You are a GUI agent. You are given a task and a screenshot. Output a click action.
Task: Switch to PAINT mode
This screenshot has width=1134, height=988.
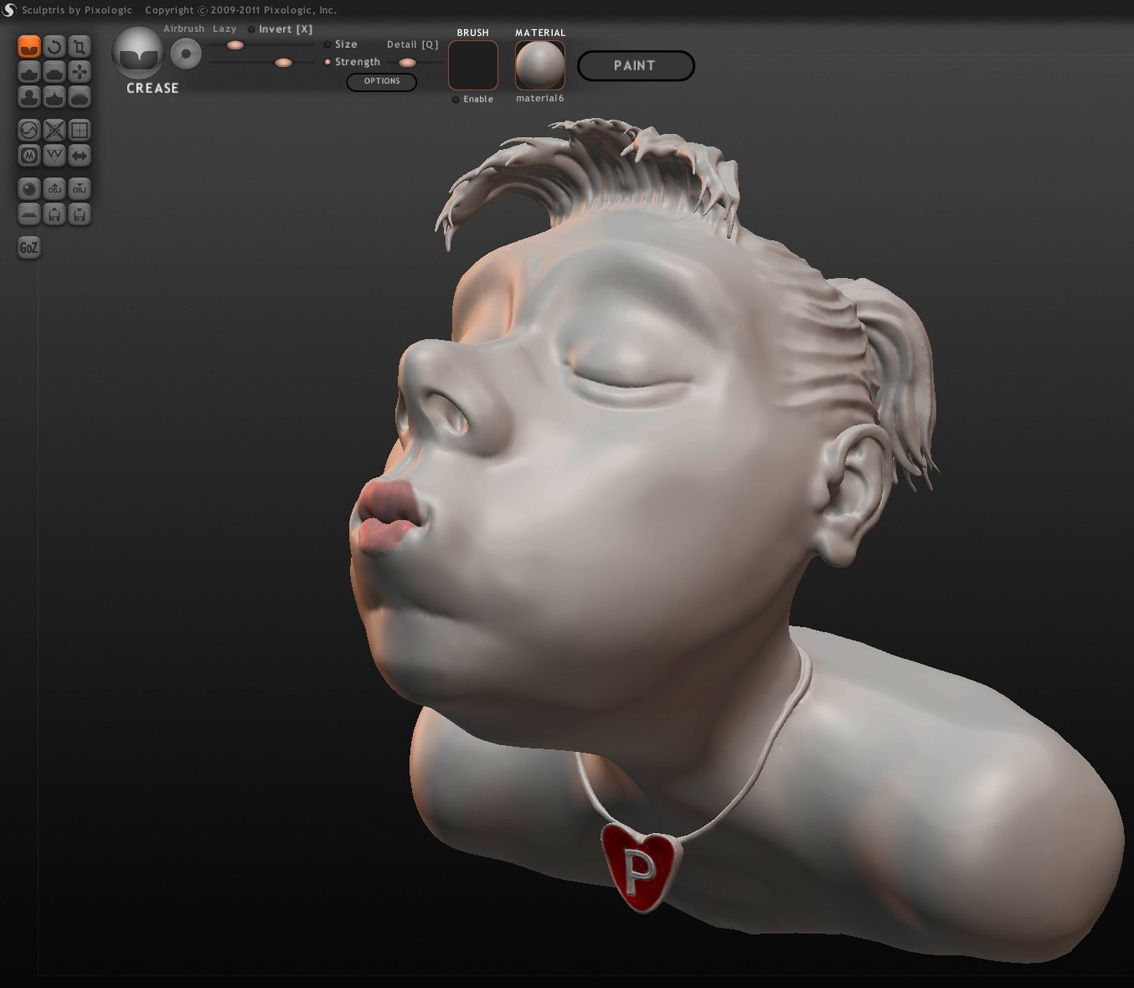[636, 66]
